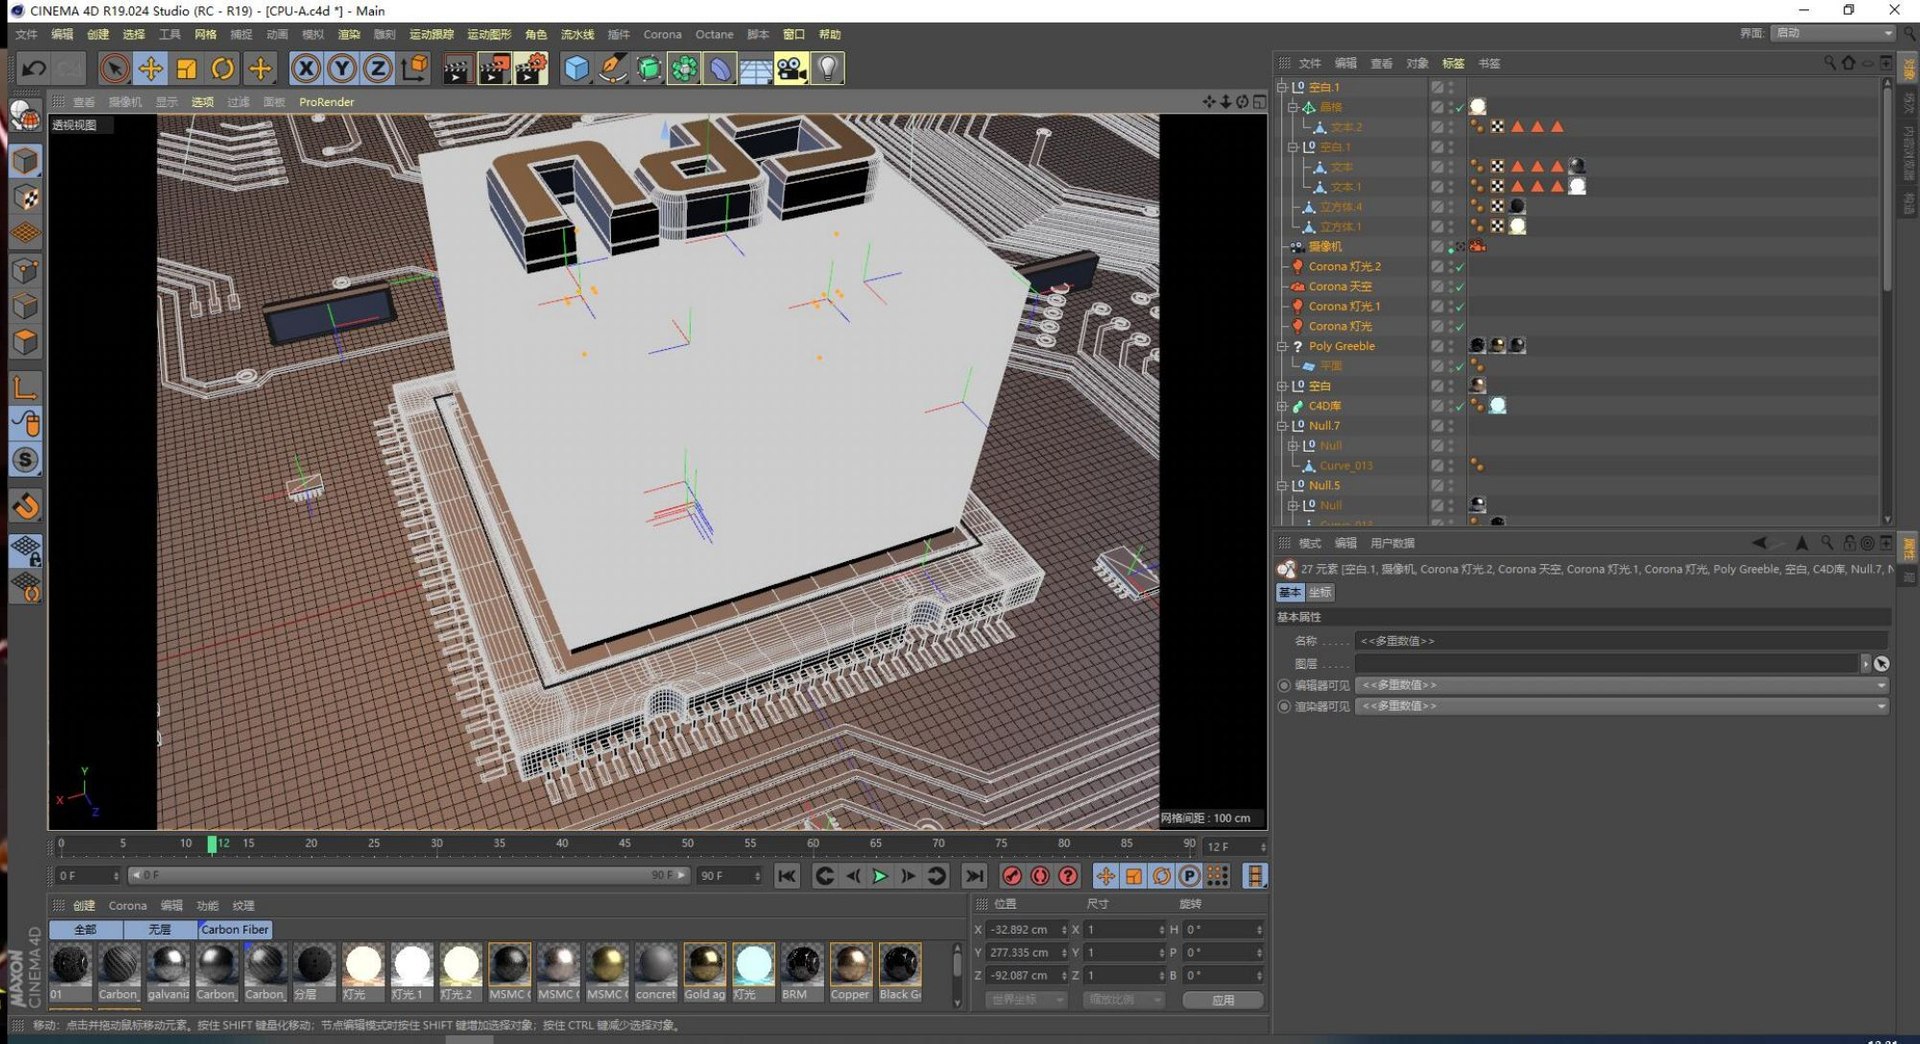Enable the Texture mode icon
The height and width of the screenshot is (1044, 1920).
coord(26,198)
